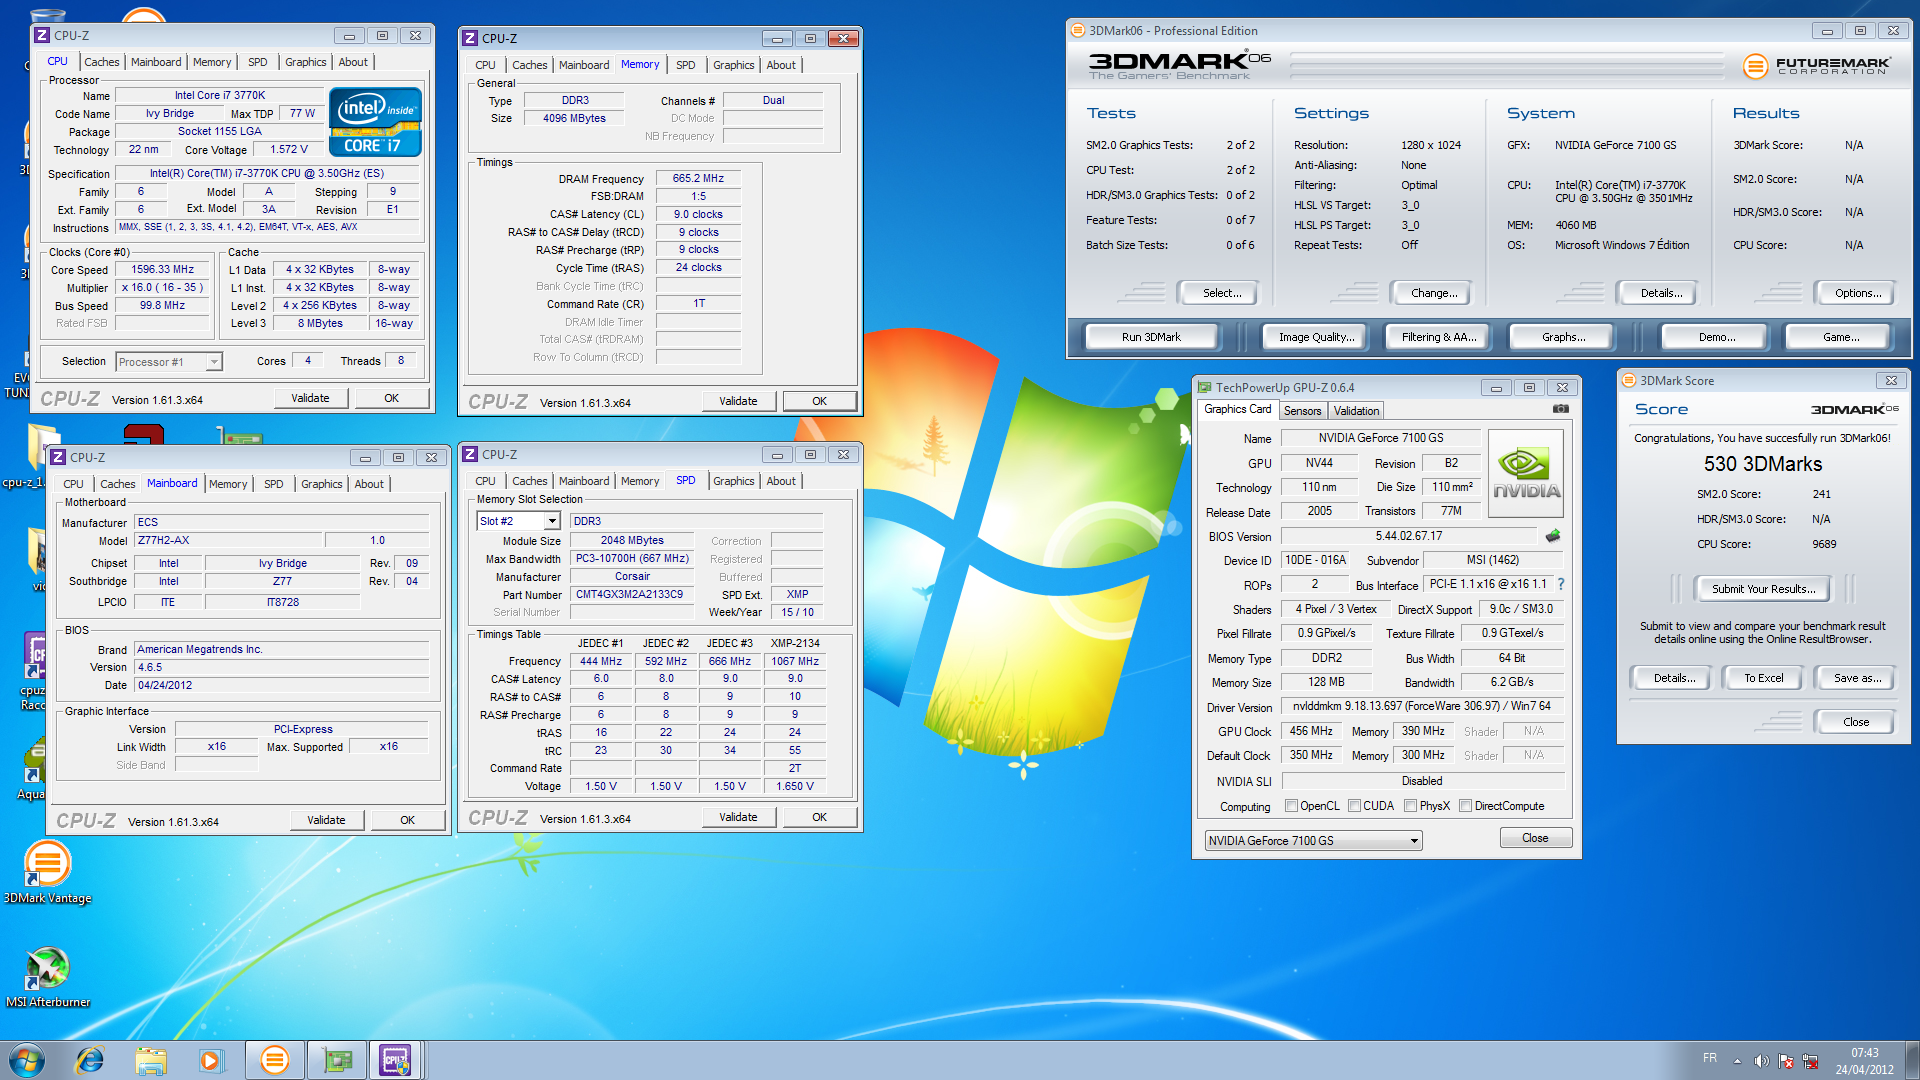
Task: Click Validate in CPU-Z CPU window
Action: [x=310, y=398]
